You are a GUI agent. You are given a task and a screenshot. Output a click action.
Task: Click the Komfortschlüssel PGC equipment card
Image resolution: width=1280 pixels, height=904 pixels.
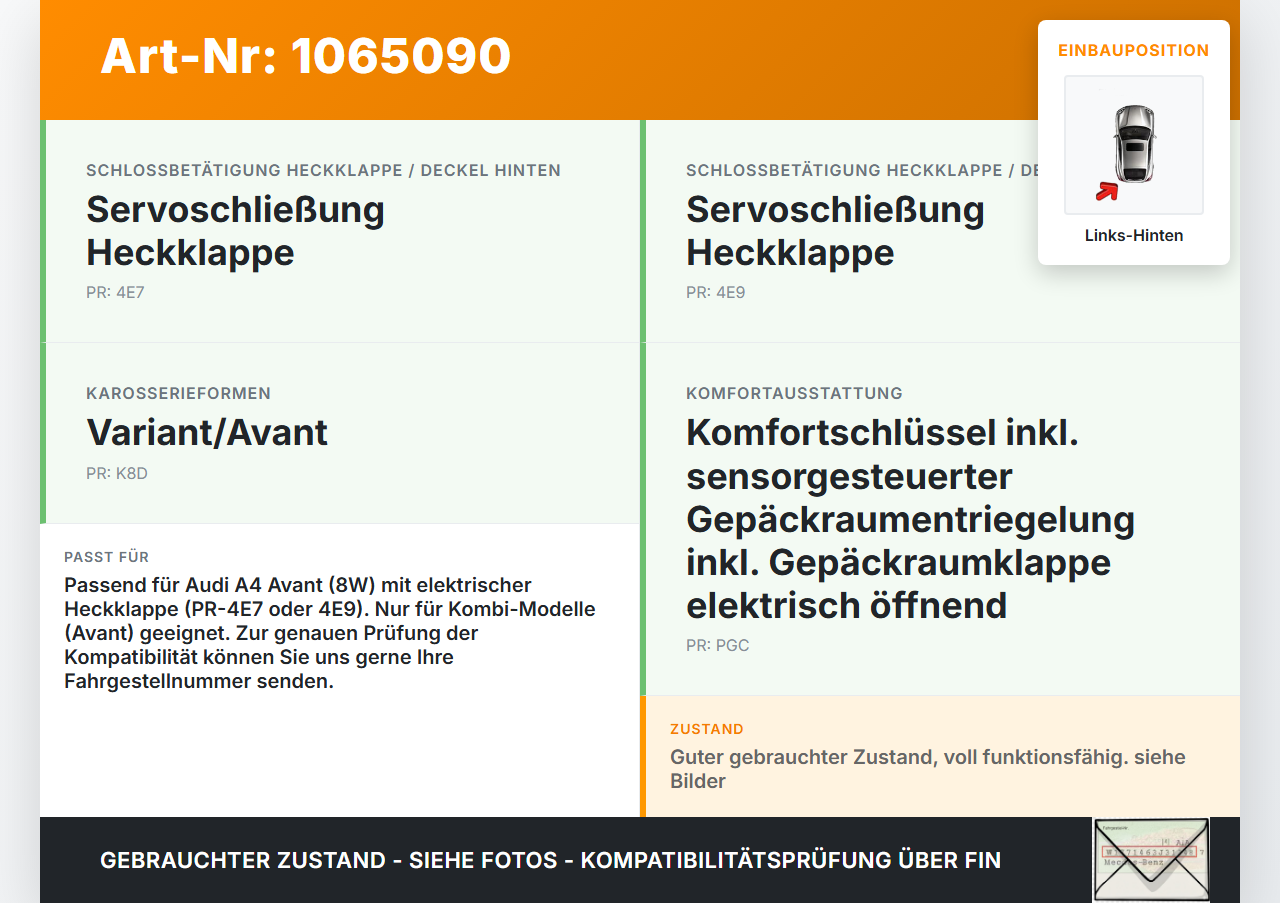tap(940, 519)
